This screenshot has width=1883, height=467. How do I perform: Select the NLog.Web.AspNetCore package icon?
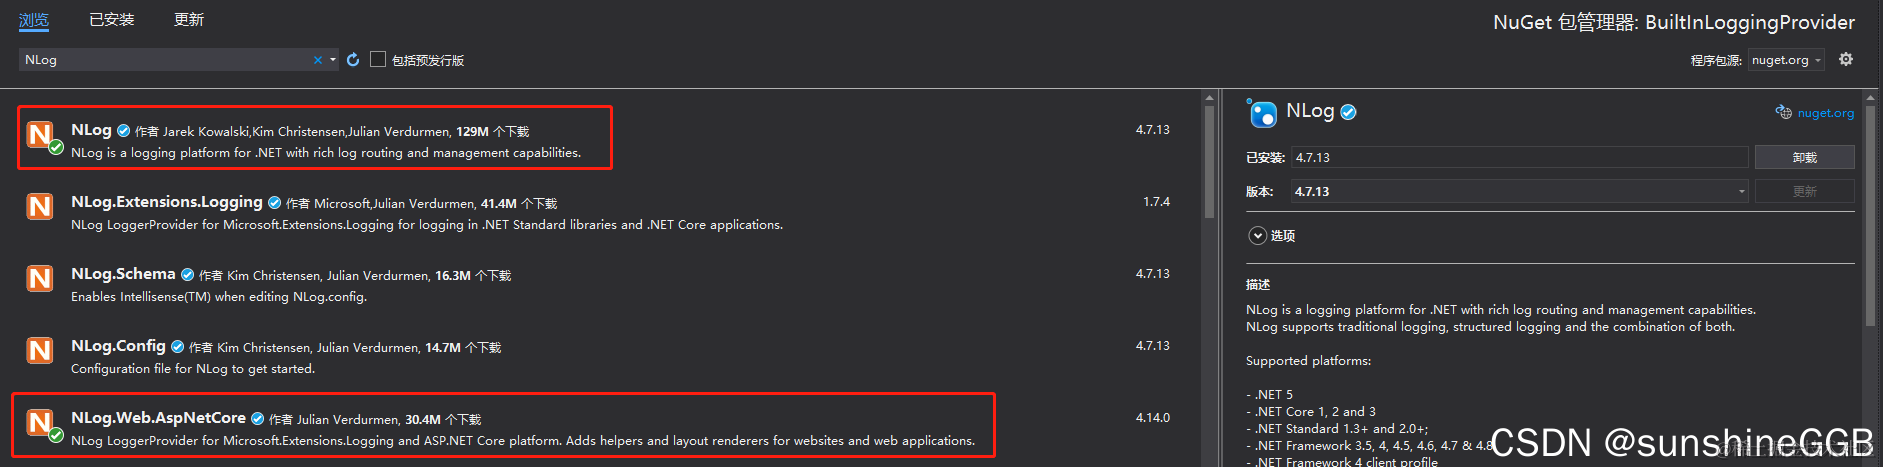pos(40,423)
